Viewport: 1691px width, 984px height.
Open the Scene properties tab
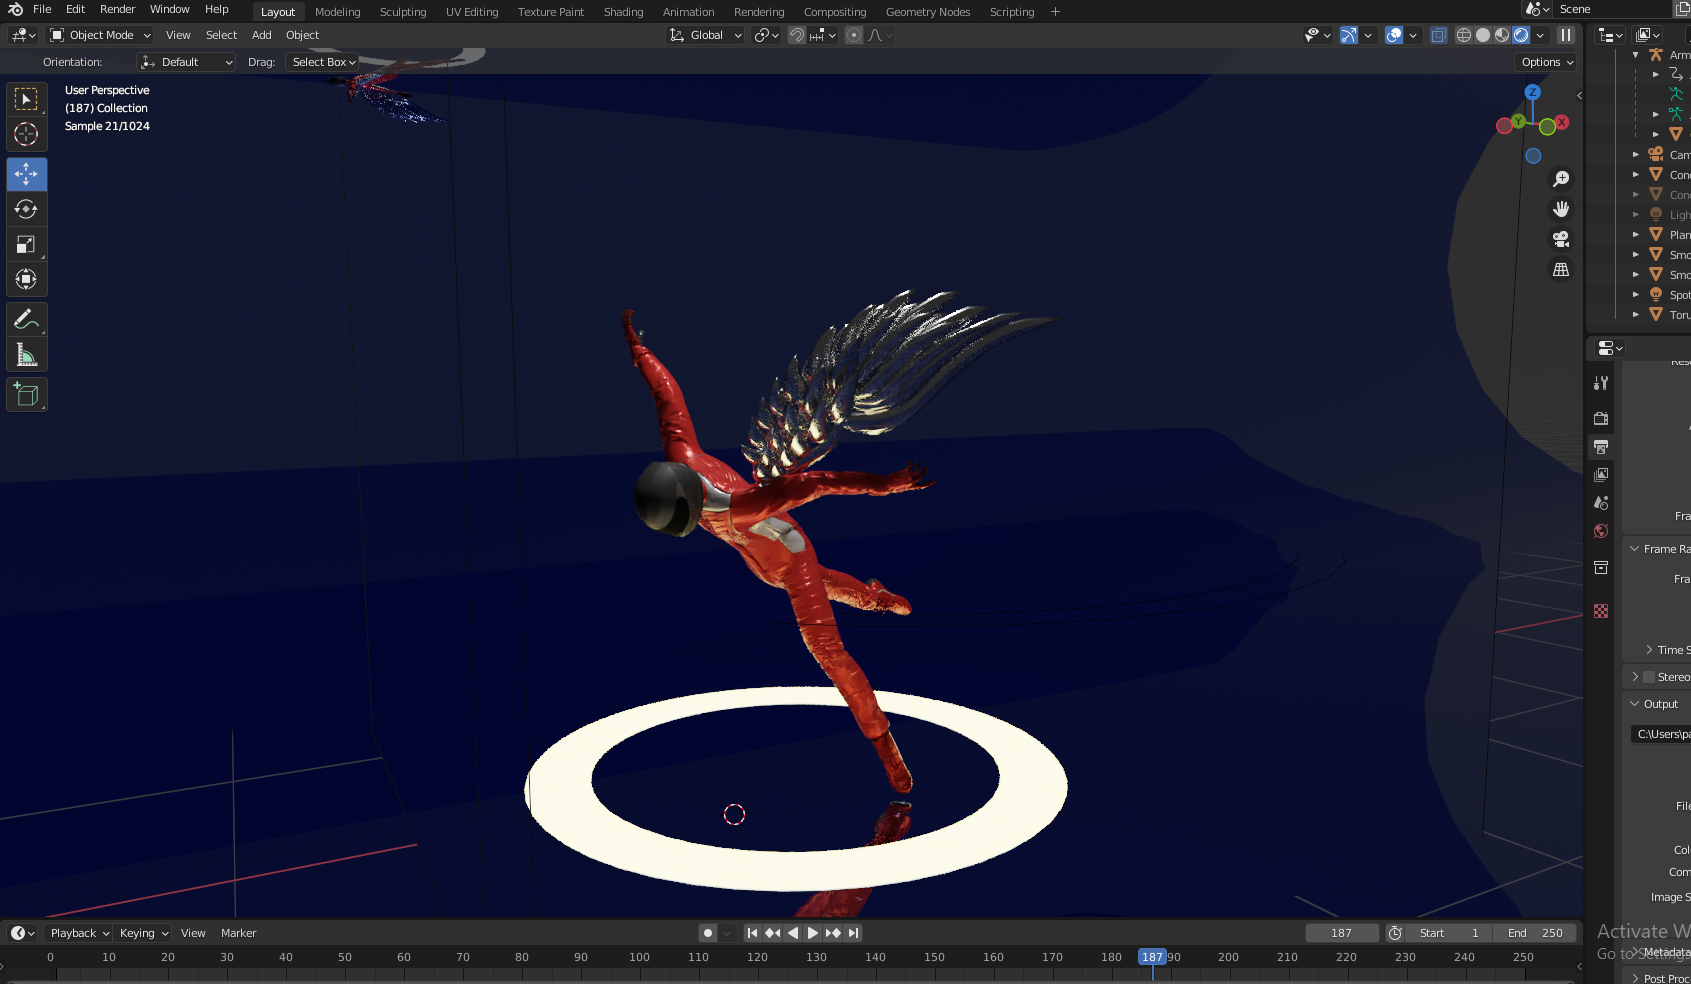click(x=1601, y=502)
